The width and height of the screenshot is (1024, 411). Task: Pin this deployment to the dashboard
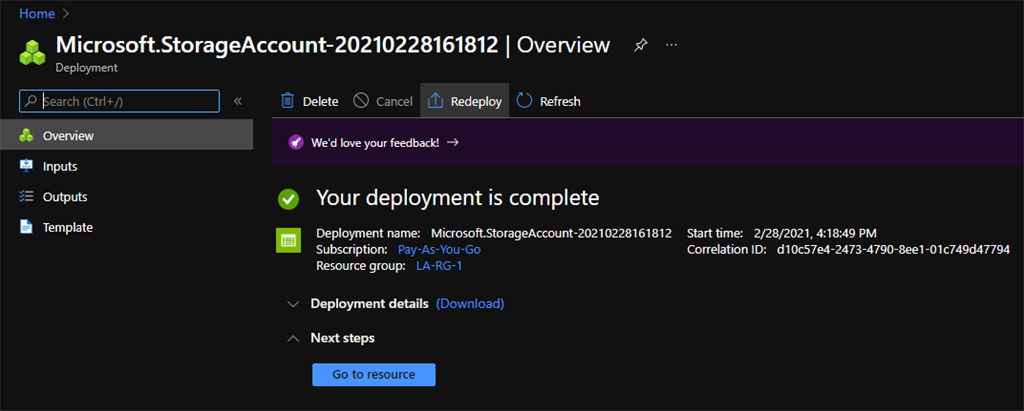pyautogui.click(x=641, y=46)
